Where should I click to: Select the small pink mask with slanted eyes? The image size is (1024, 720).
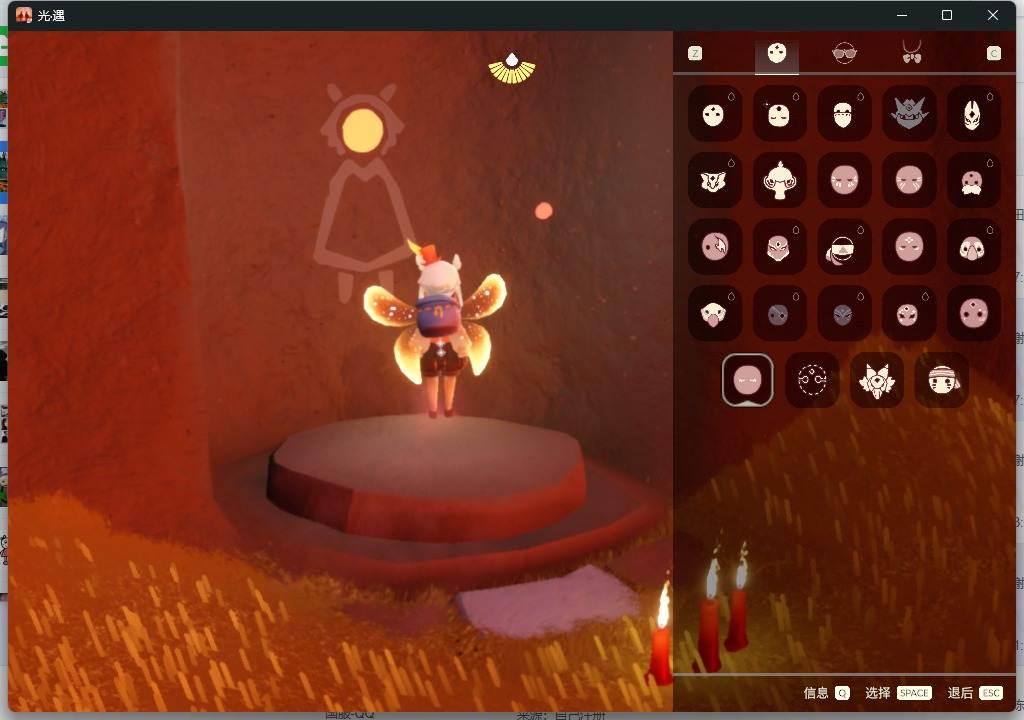(x=909, y=314)
